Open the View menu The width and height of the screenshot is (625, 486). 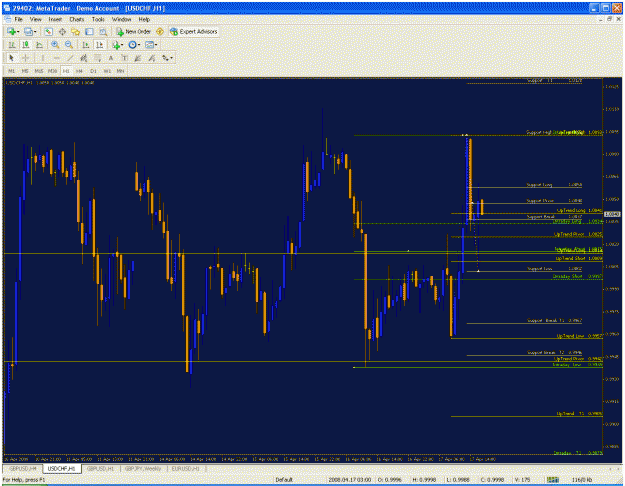(x=35, y=19)
